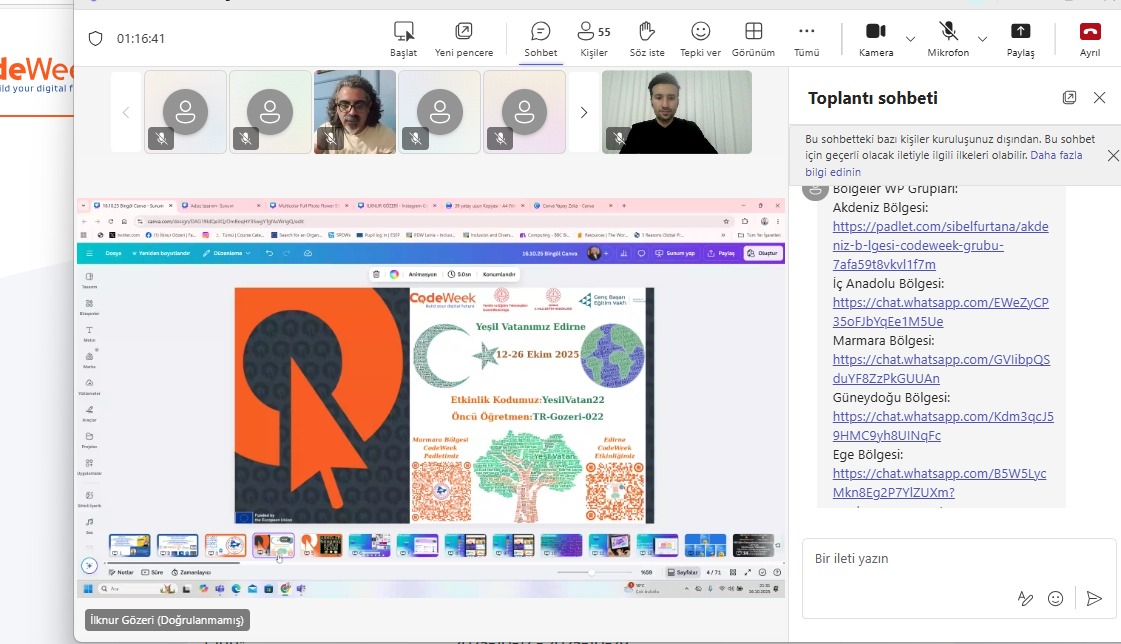Select the first Canva browser tab
Image resolution: width=1121 pixels, height=644 pixels.
(134, 206)
